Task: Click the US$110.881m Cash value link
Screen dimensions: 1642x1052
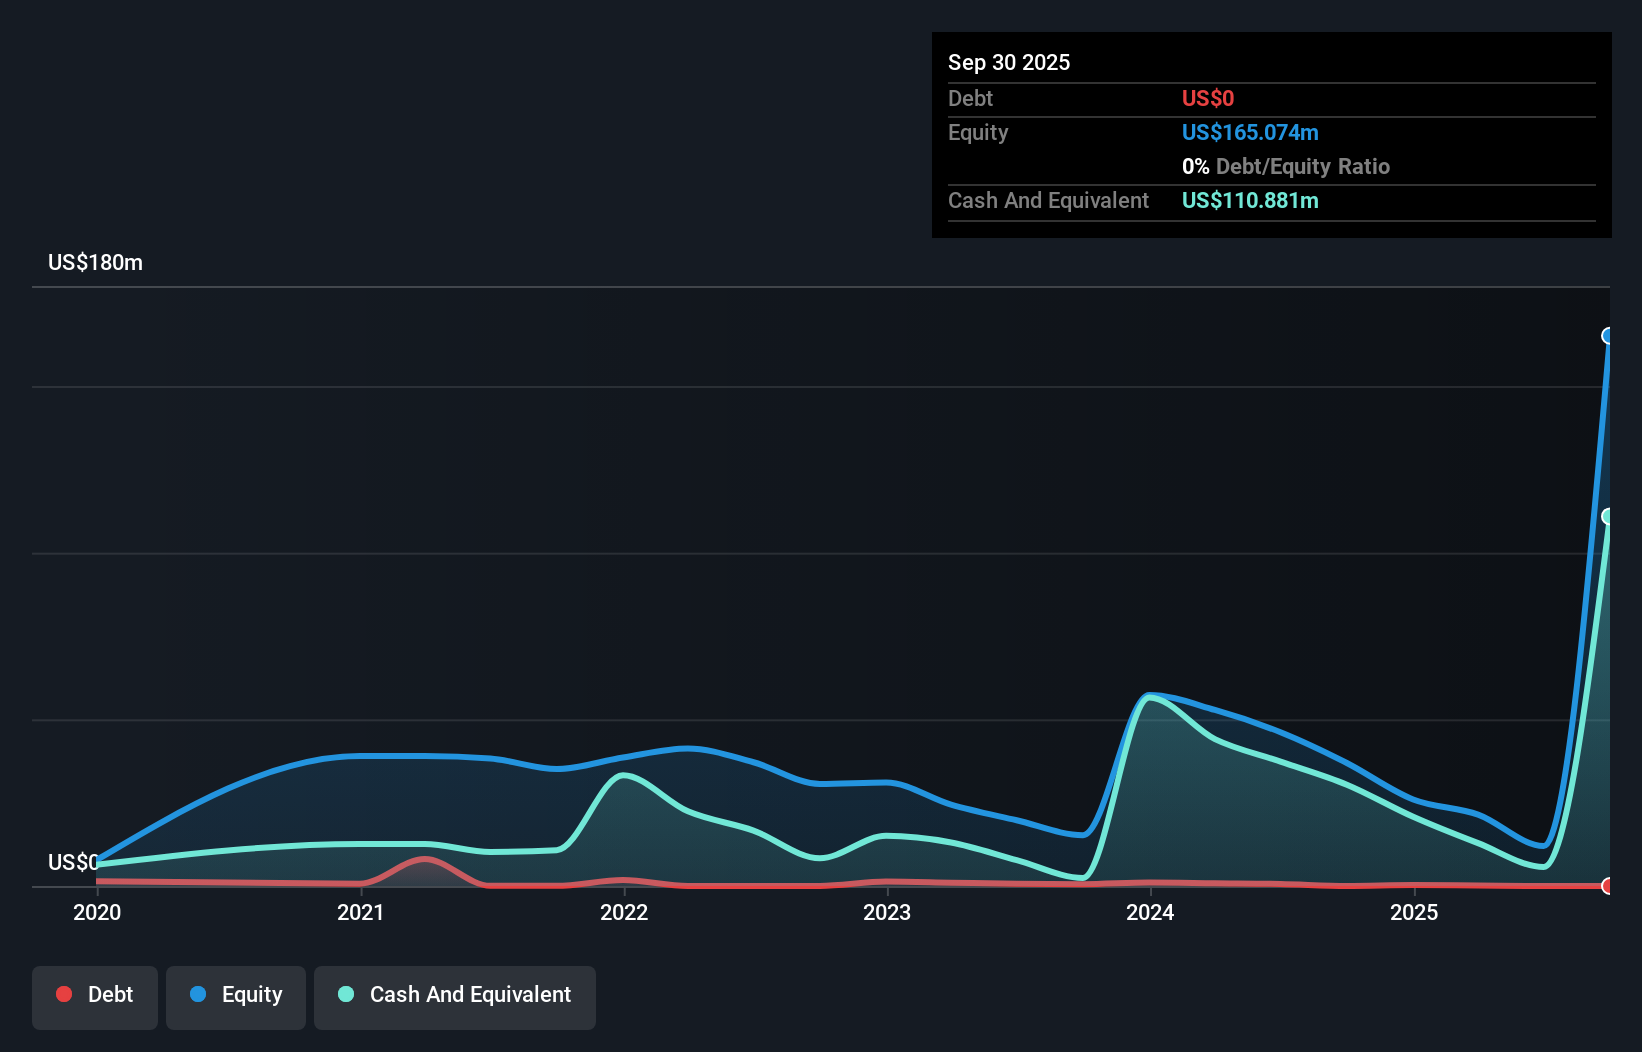Action: pos(1250,201)
